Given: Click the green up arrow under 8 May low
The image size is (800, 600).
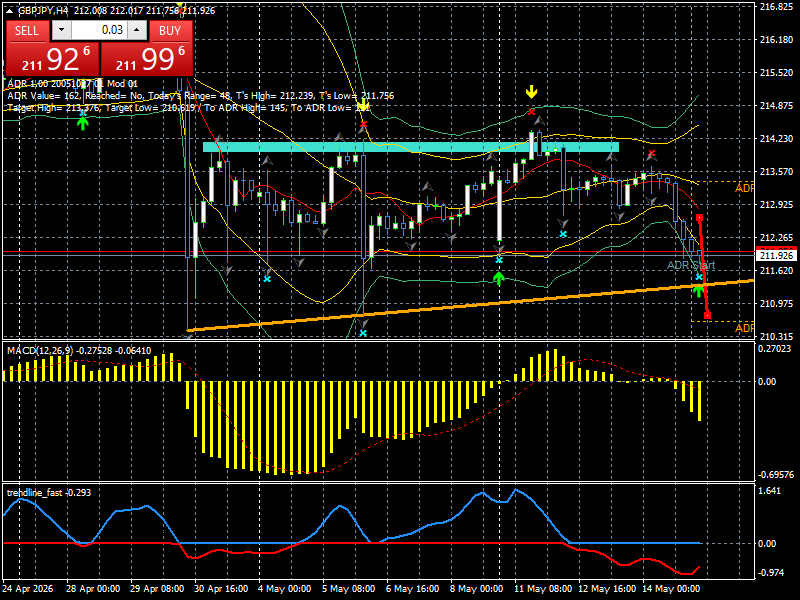Looking at the screenshot, I should point(499,279).
